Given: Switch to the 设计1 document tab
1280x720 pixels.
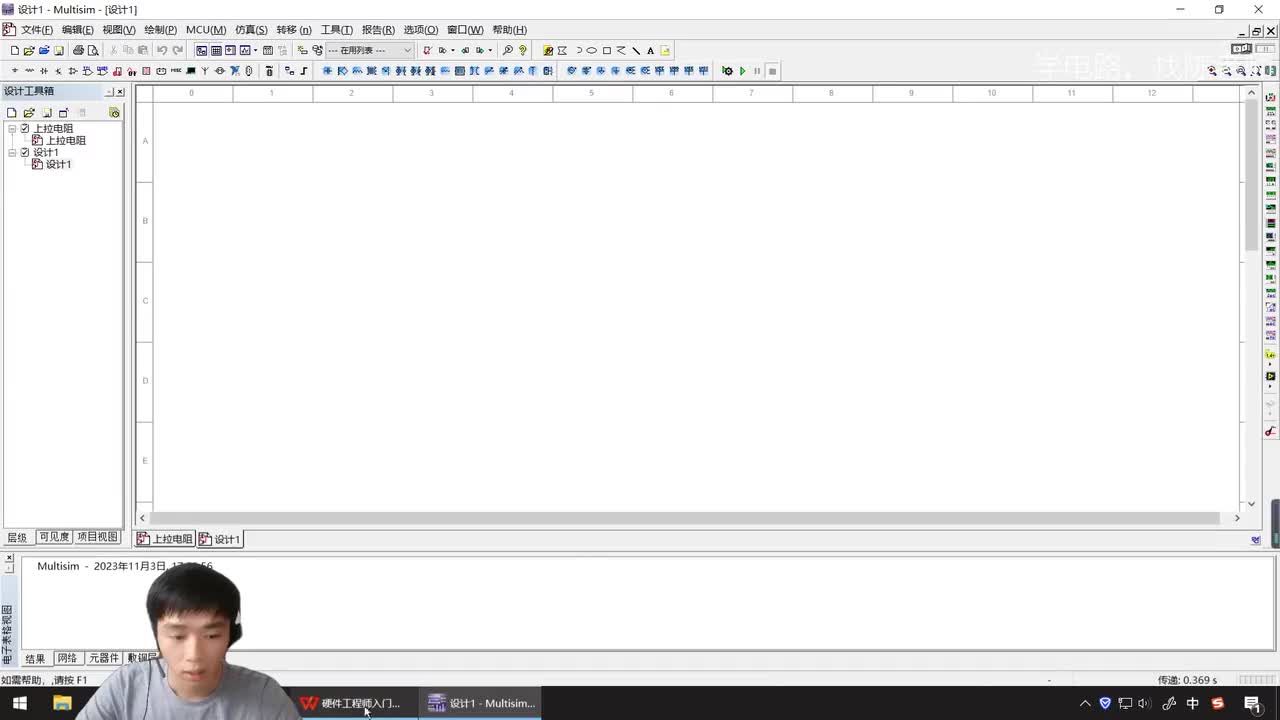Looking at the screenshot, I should click(220, 539).
